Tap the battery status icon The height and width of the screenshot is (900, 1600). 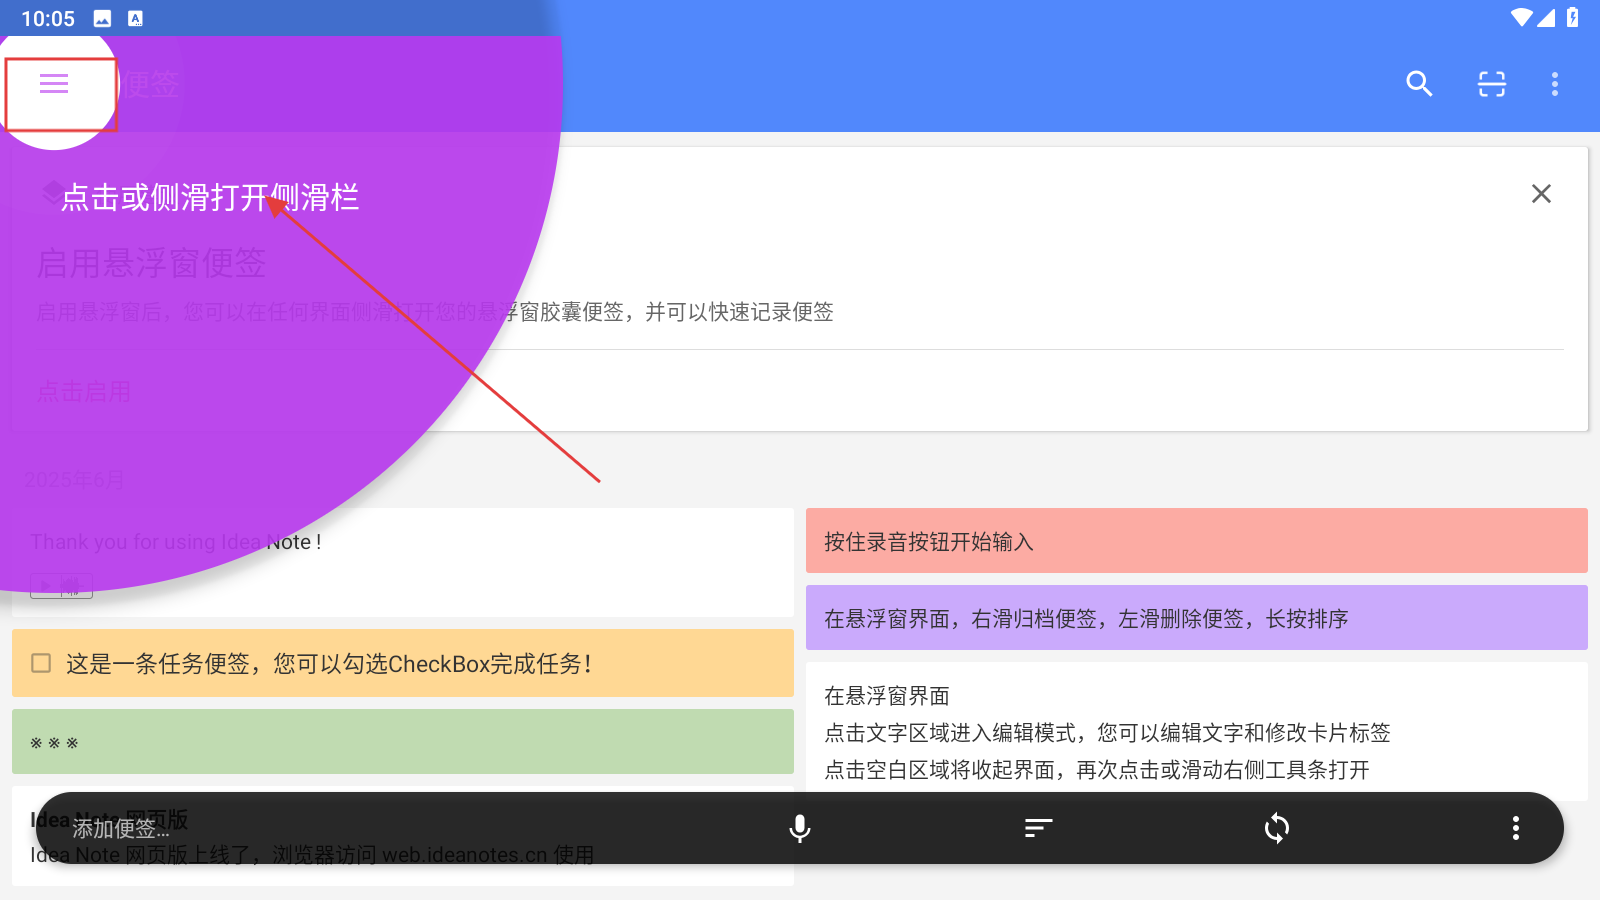click(x=1573, y=18)
